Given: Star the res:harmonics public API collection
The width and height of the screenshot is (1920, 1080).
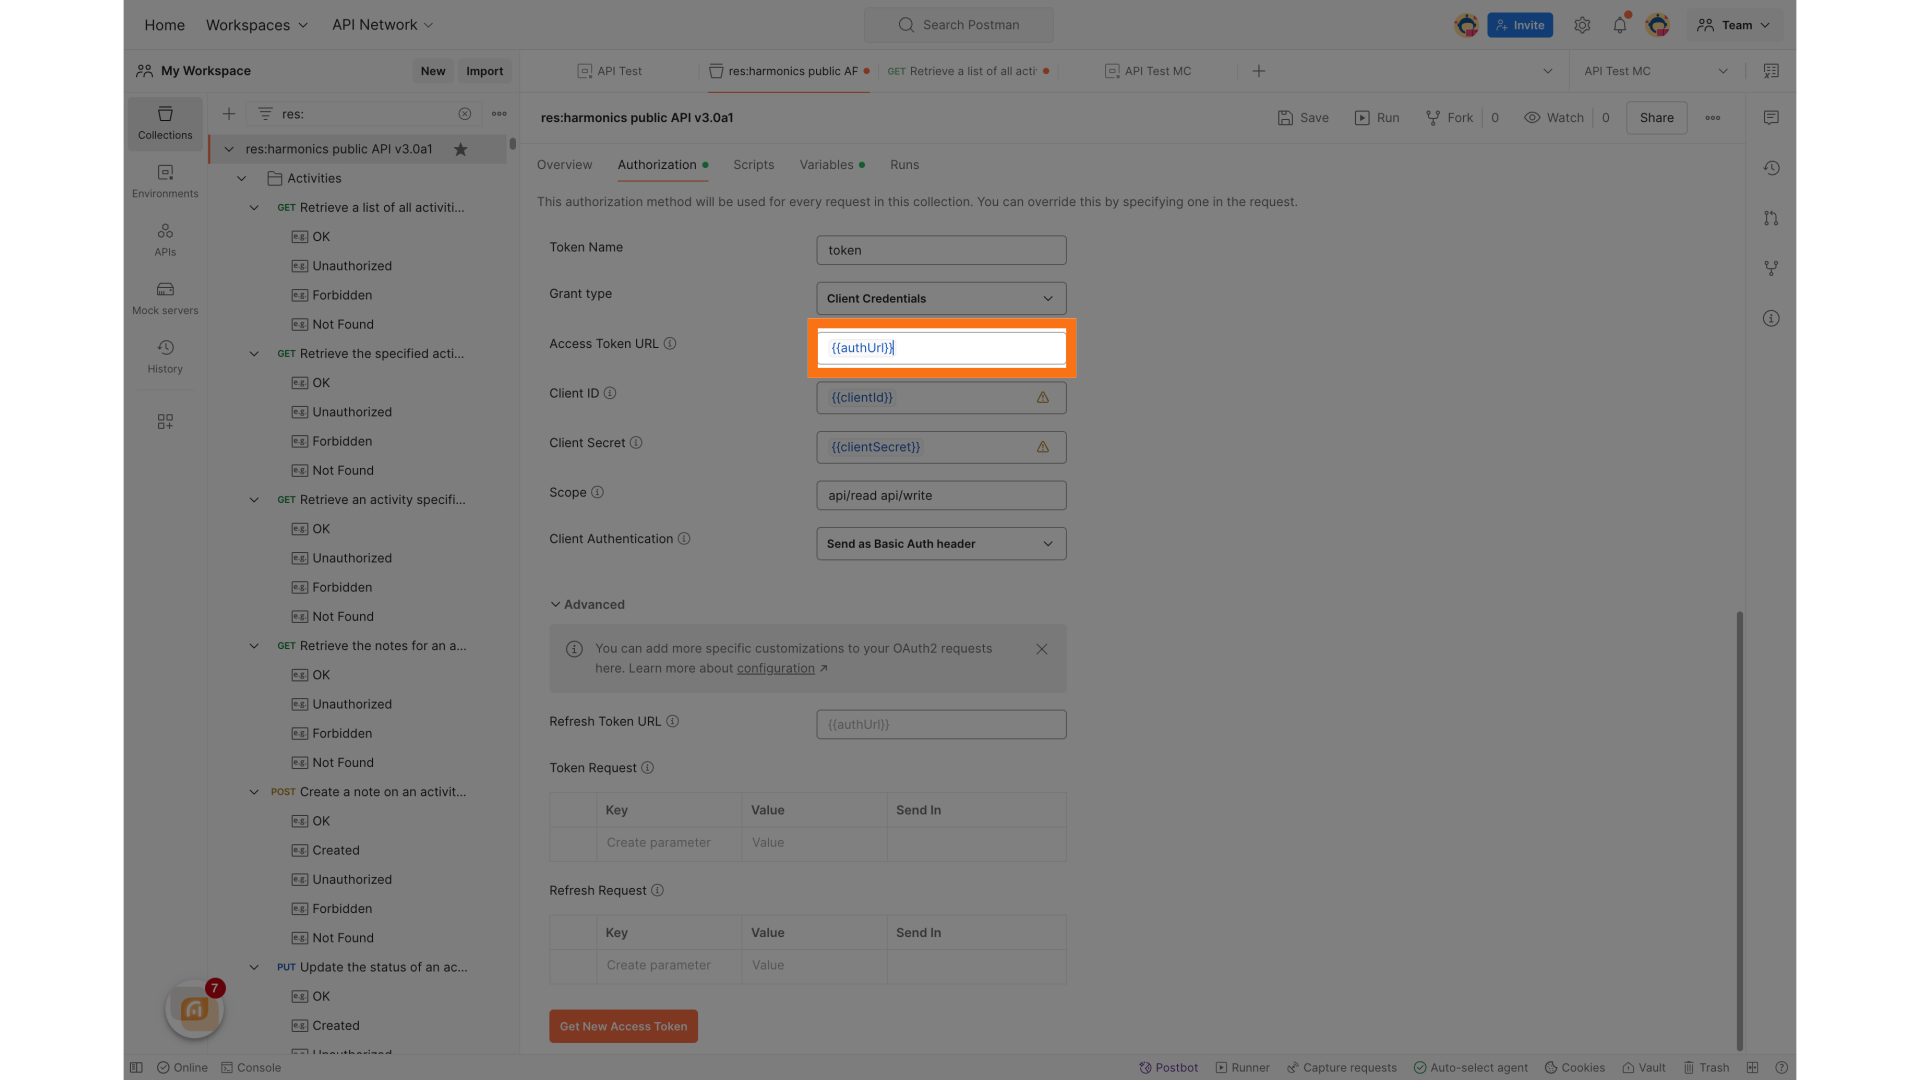Looking at the screenshot, I should 461,148.
